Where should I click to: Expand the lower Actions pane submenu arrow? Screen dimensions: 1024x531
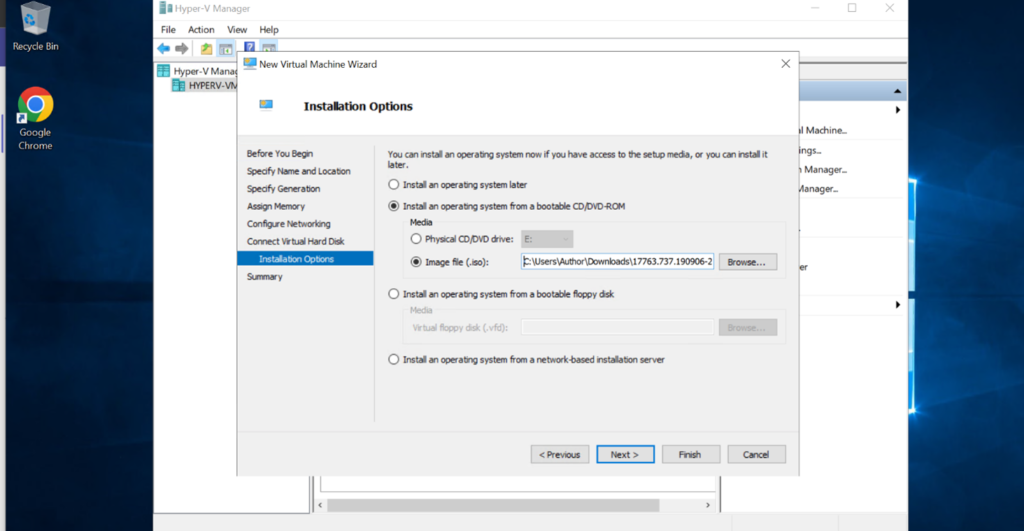pyautogui.click(x=898, y=305)
